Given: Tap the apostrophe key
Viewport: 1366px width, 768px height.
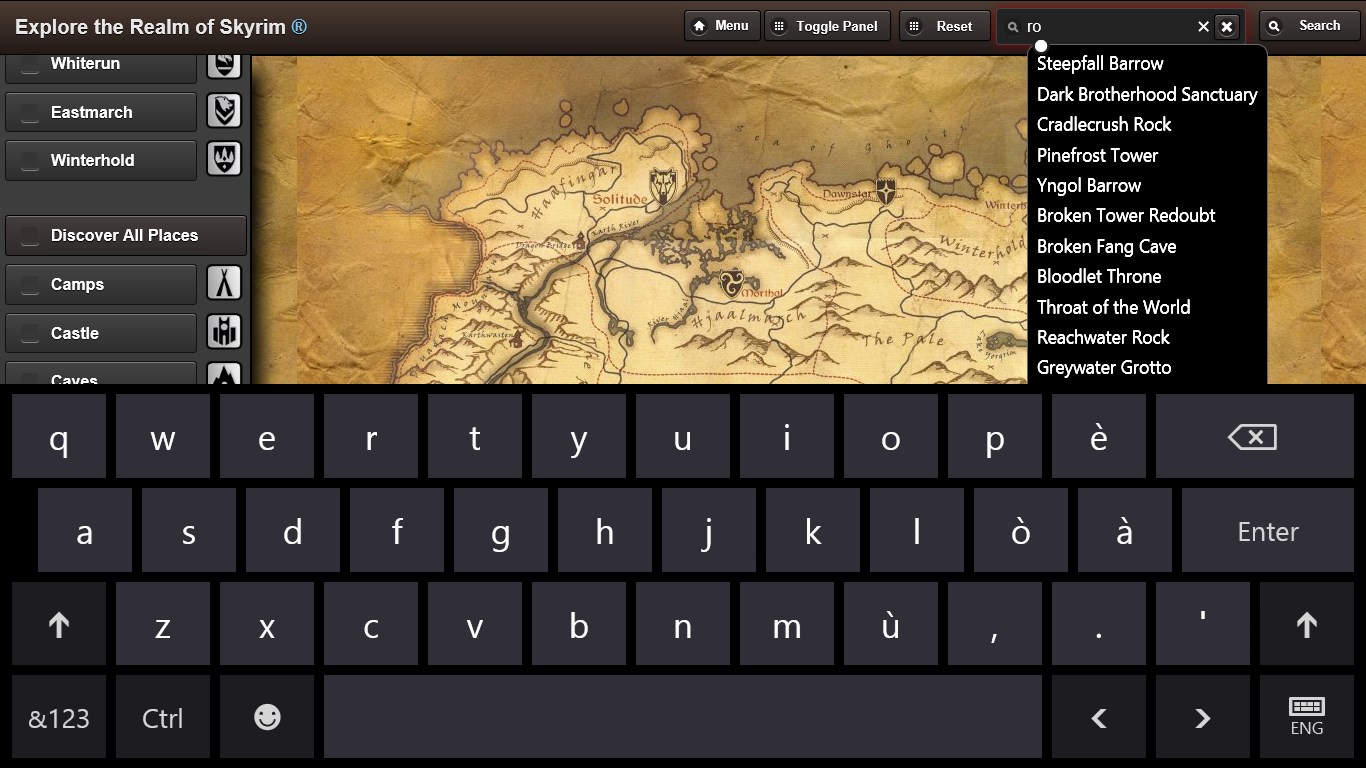Looking at the screenshot, I should pyautogui.click(x=1203, y=625).
